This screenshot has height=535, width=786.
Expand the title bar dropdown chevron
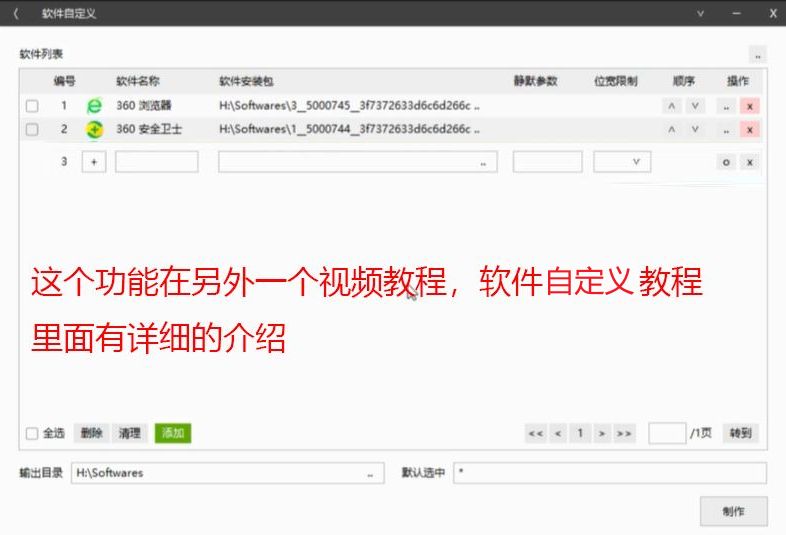700,13
